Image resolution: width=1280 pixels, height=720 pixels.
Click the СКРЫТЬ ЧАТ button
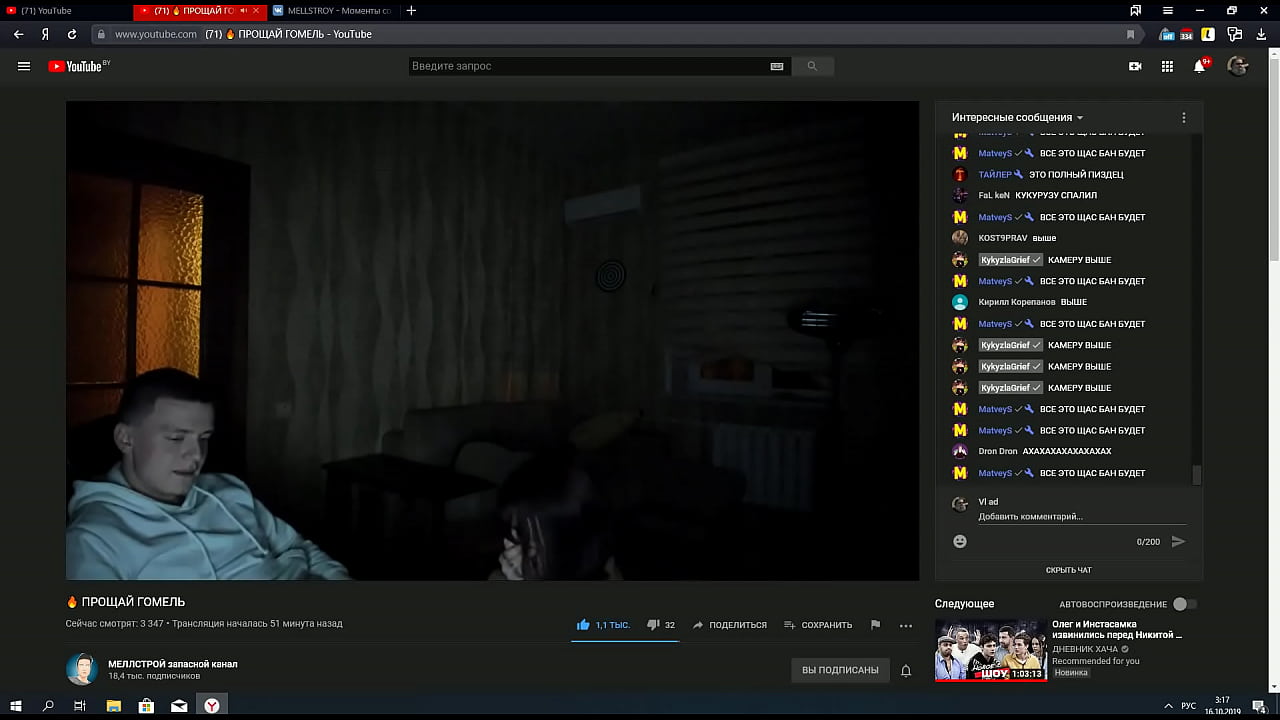click(1068, 570)
